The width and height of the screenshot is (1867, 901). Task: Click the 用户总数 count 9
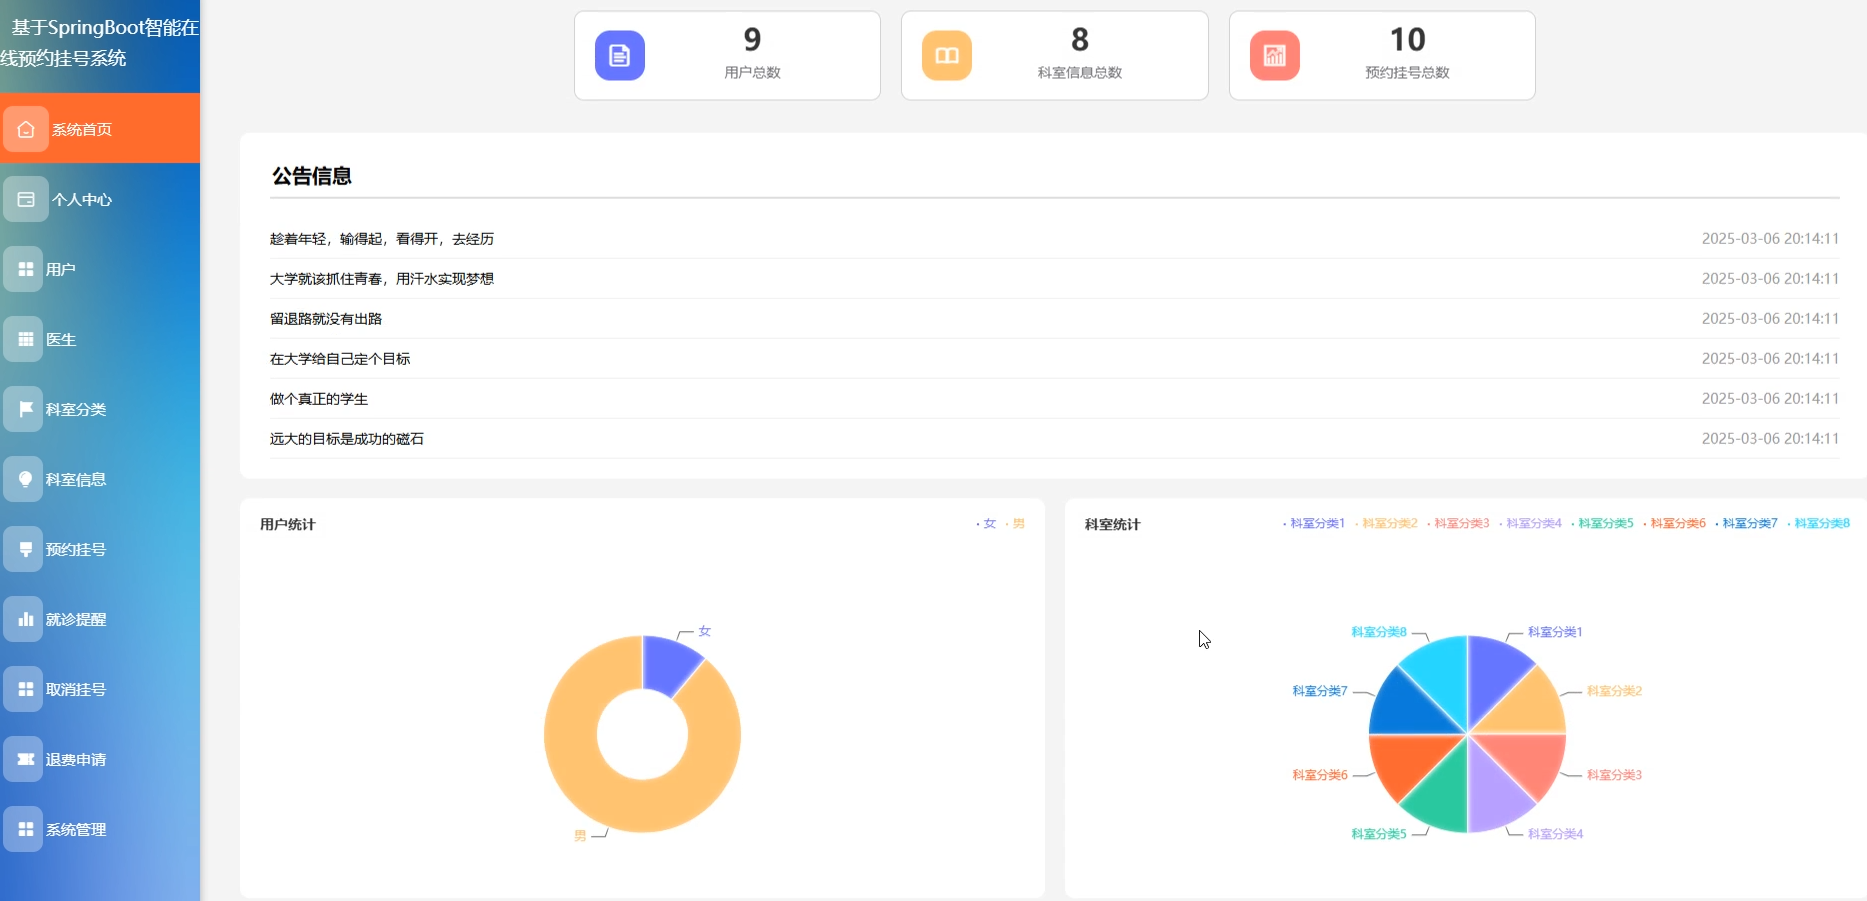pyautogui.click(x=752, y=39)
